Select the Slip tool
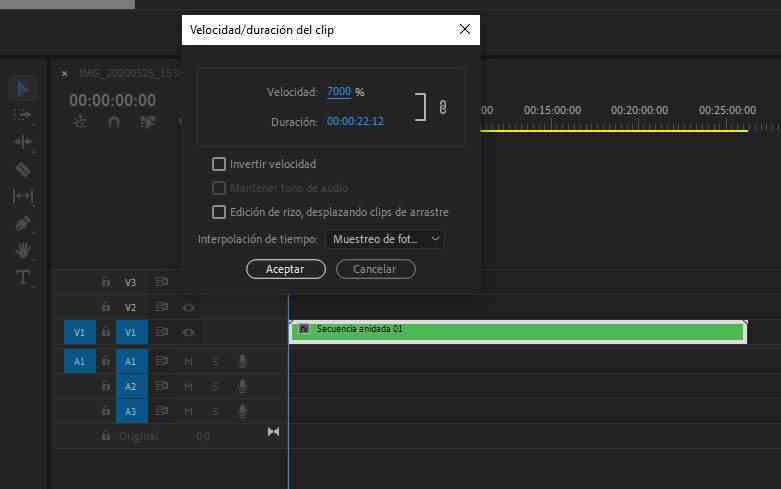Viewport: 781px width, 489px height. tap(23, 196)
